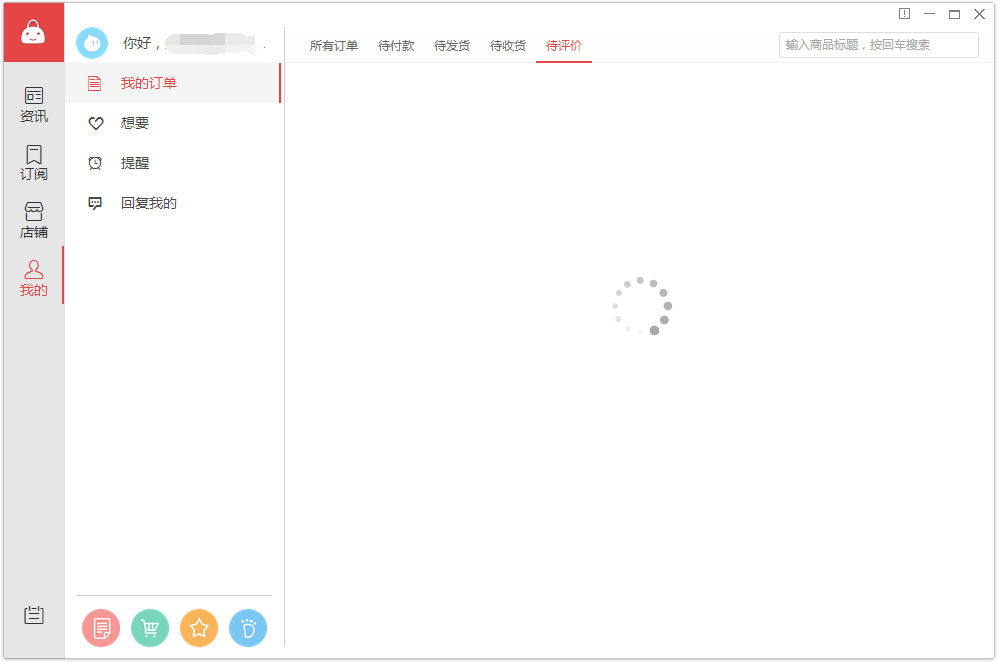The height and width of the screenshot is (662, 998).
Task: Click the orange star favorites icon
Action: tap(199, 628)
